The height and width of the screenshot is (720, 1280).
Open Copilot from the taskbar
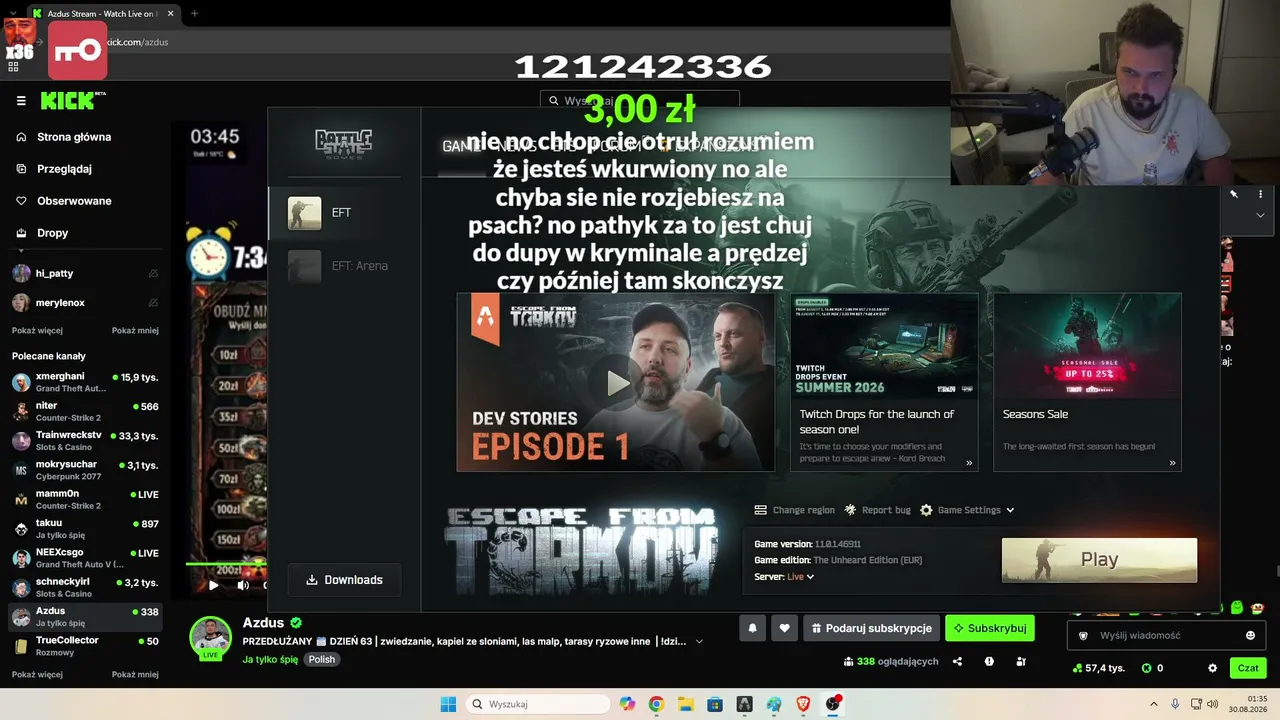point(627,704)
